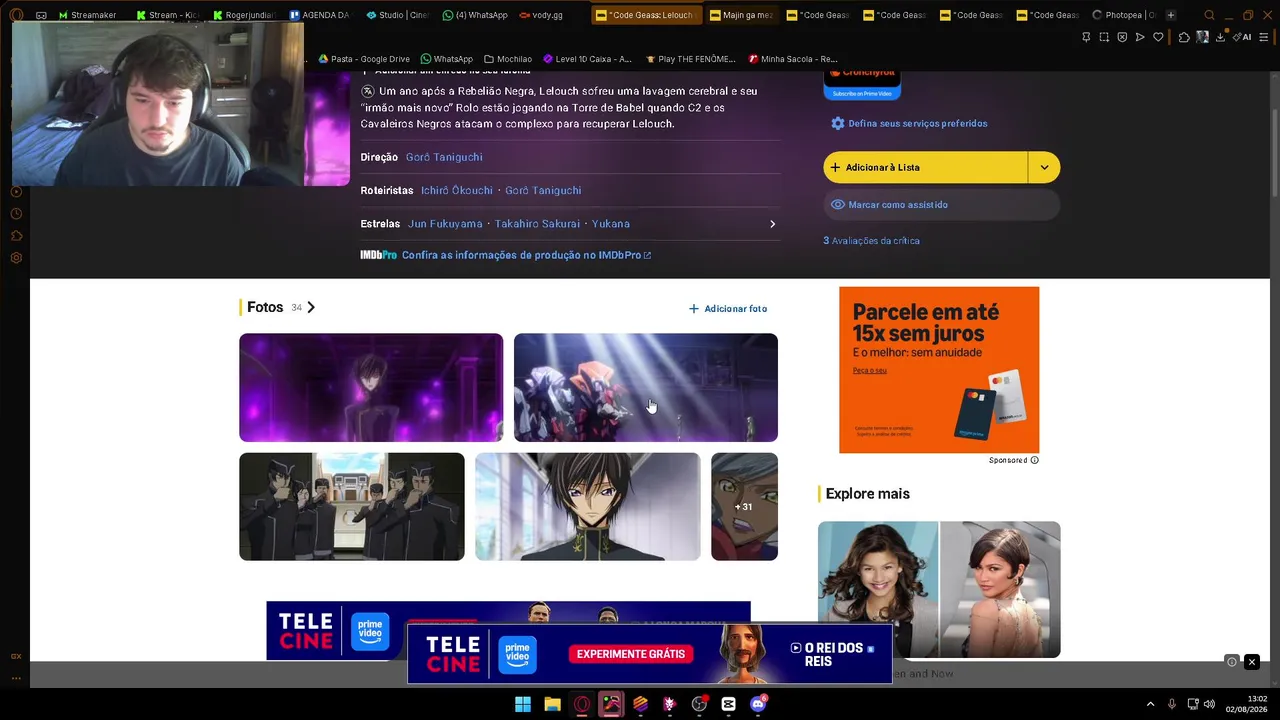Image resolution: width=1280 pixels, height=720 pixels.
Task: Open writer Ichirō Ōkouchi link
Action: (457, 190)
